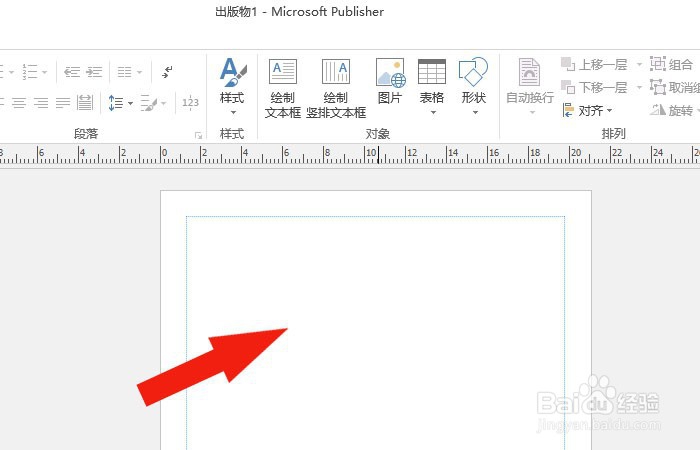Click 绘制文本框 draw text box
700x450 pixels.
[x=283, y=88]
